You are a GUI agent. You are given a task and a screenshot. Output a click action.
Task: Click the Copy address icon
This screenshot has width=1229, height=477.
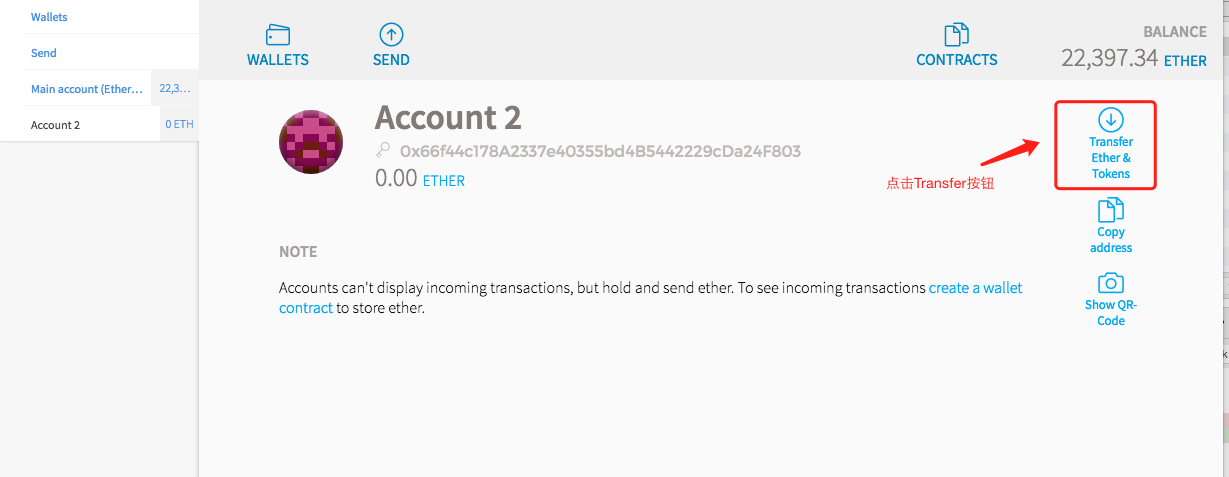click(x=1110, y=210)
